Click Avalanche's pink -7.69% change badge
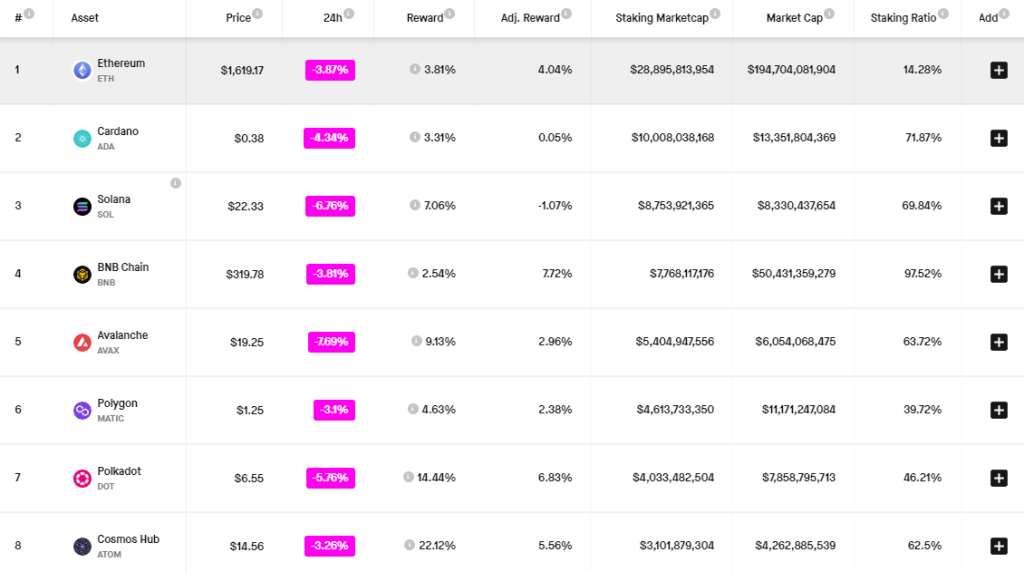This screenshot has height=572, width=1024. tap(331, 342)
